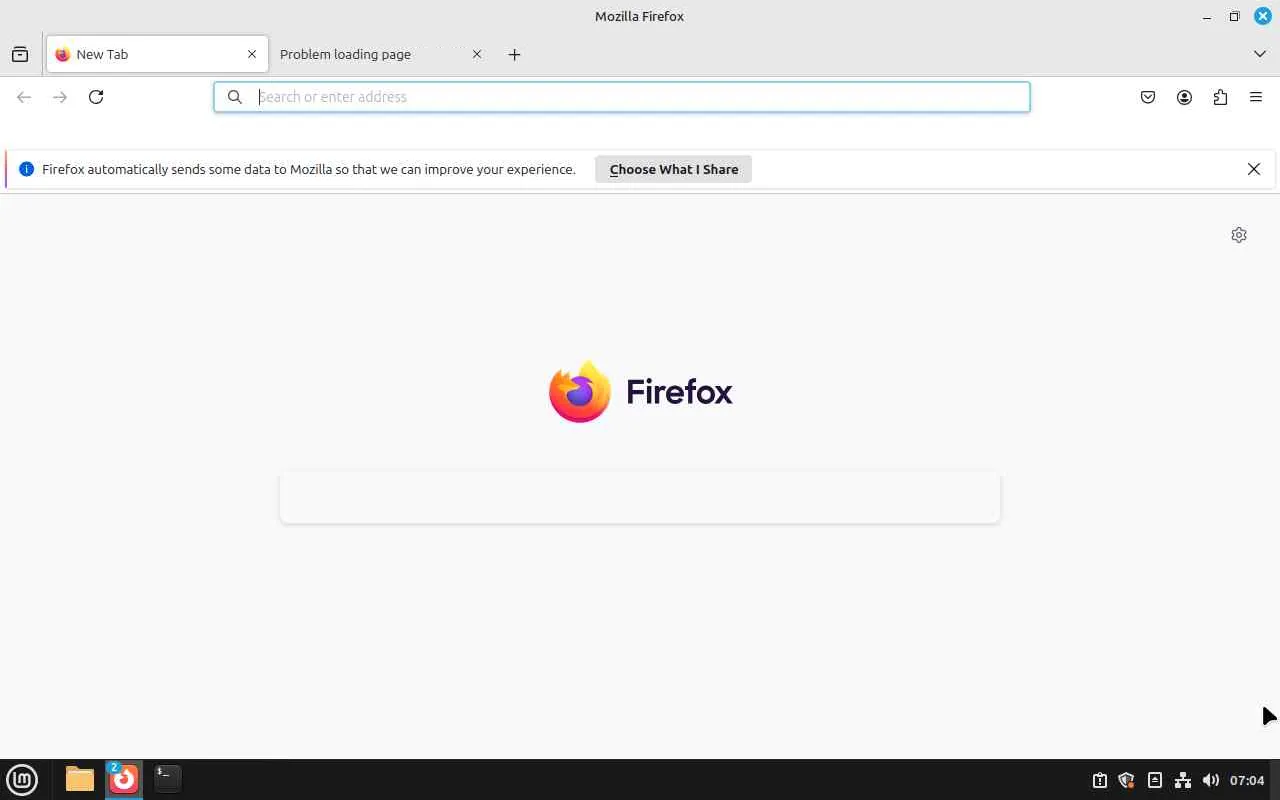Click the New Tab favicon
Image resolution: width=1280 pixels, height=800 pixels.
(63, 54)
